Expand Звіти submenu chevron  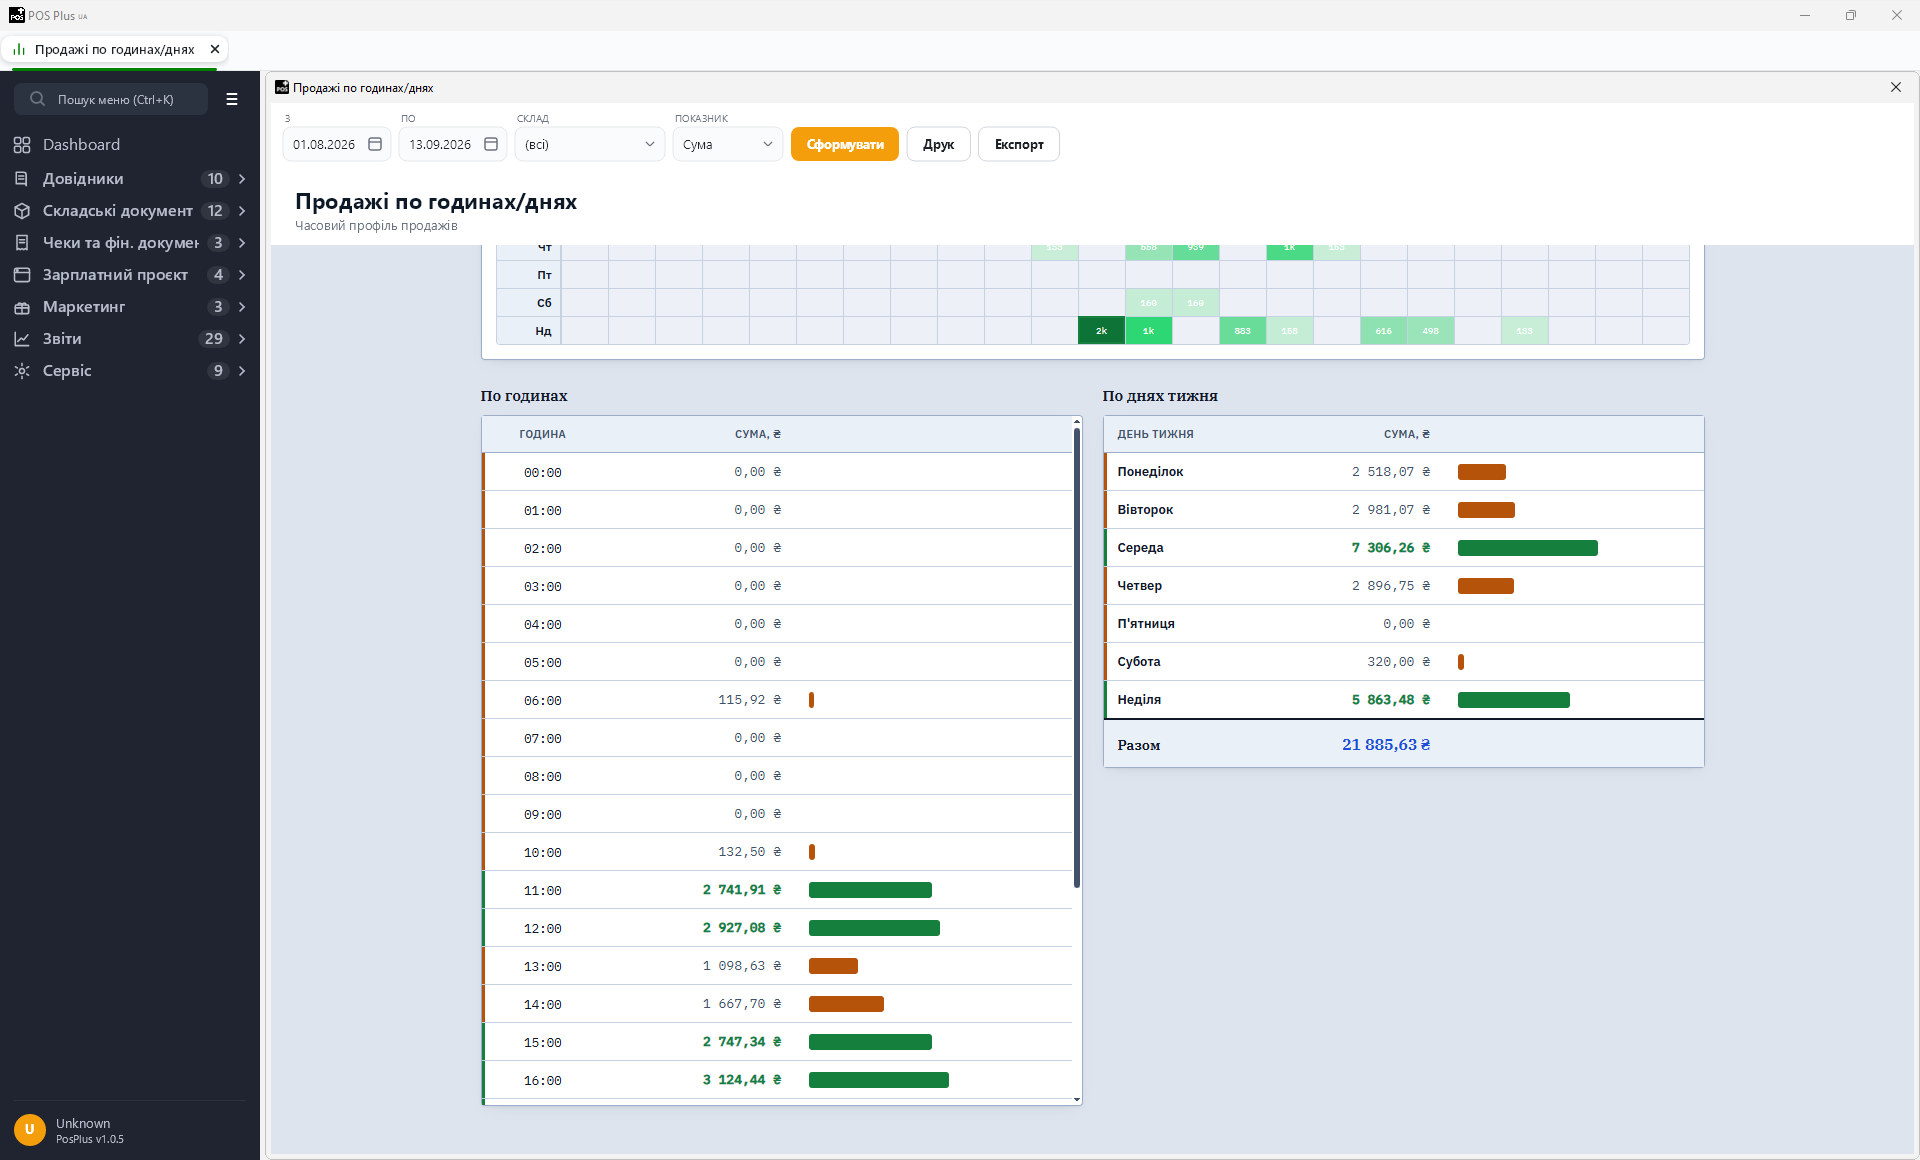click(242, 339)
